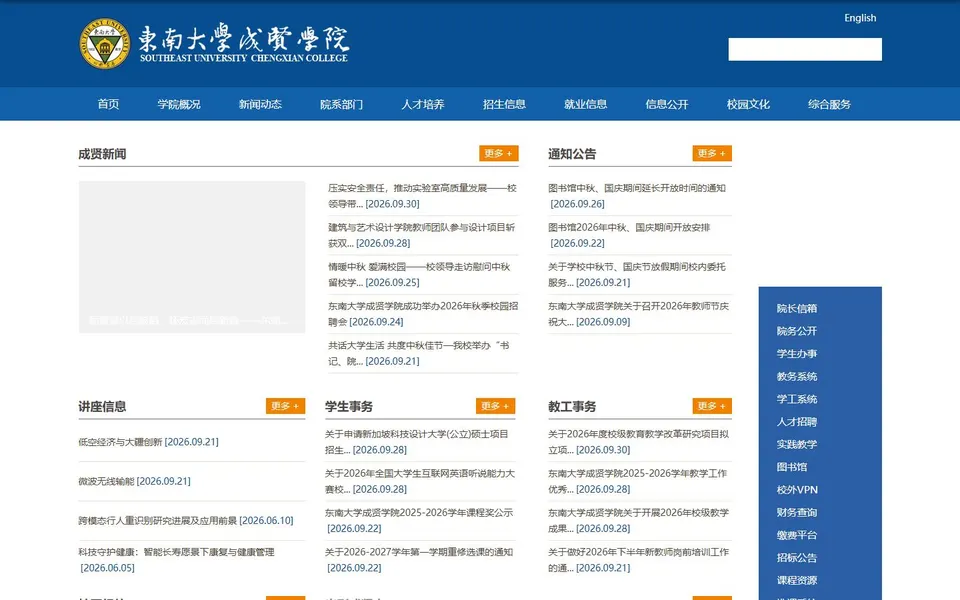Click the 教工事务 section heading
Screen dimensions: 960x600
pyautogui.click(x=572, y=407)
